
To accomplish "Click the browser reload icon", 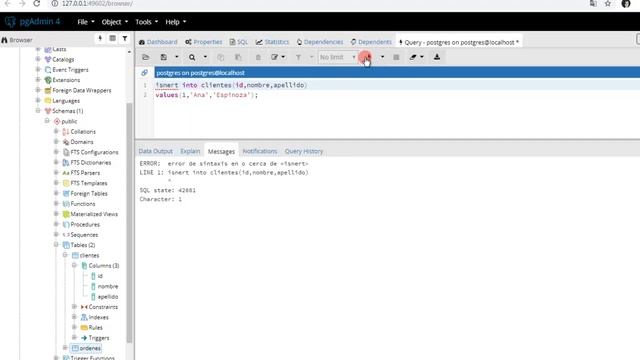I will tap(37, 4).
